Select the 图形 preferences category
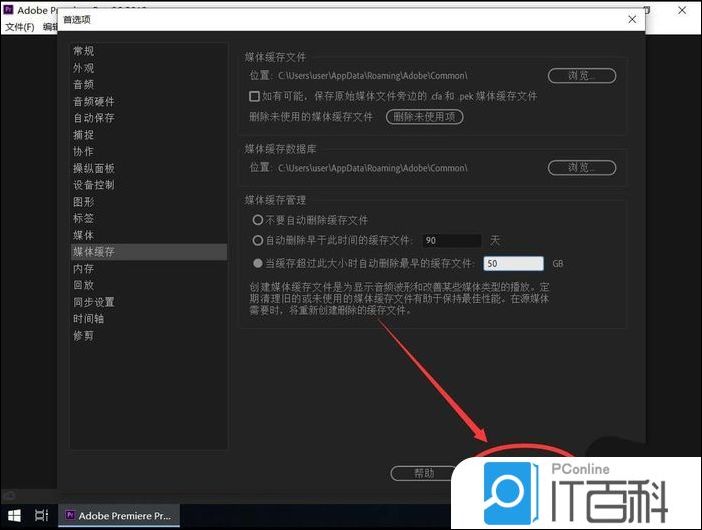The image size is (702, 530). tap(84, 202)
